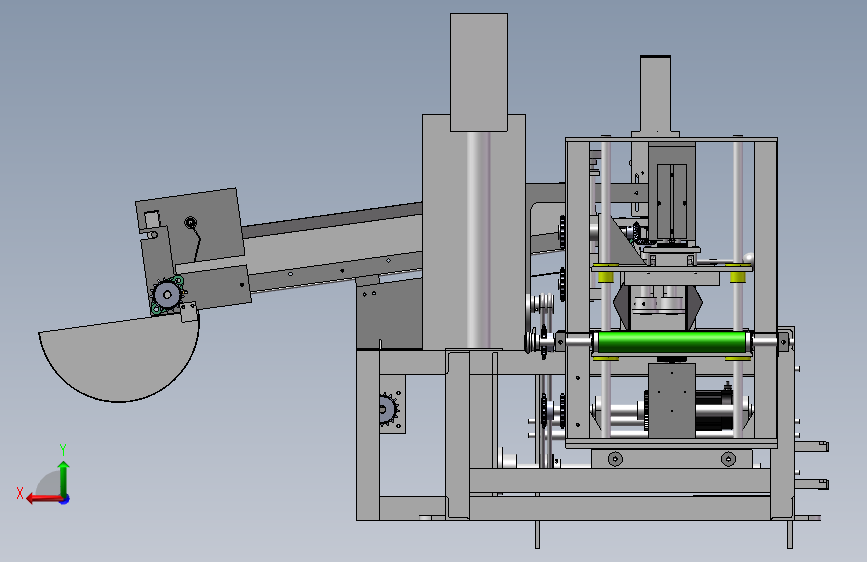Image resolution: width=867 pixels, height=562 pixels.
Task: Click the red X axis arrow of the triad
Action: click(x=44, y=499)
